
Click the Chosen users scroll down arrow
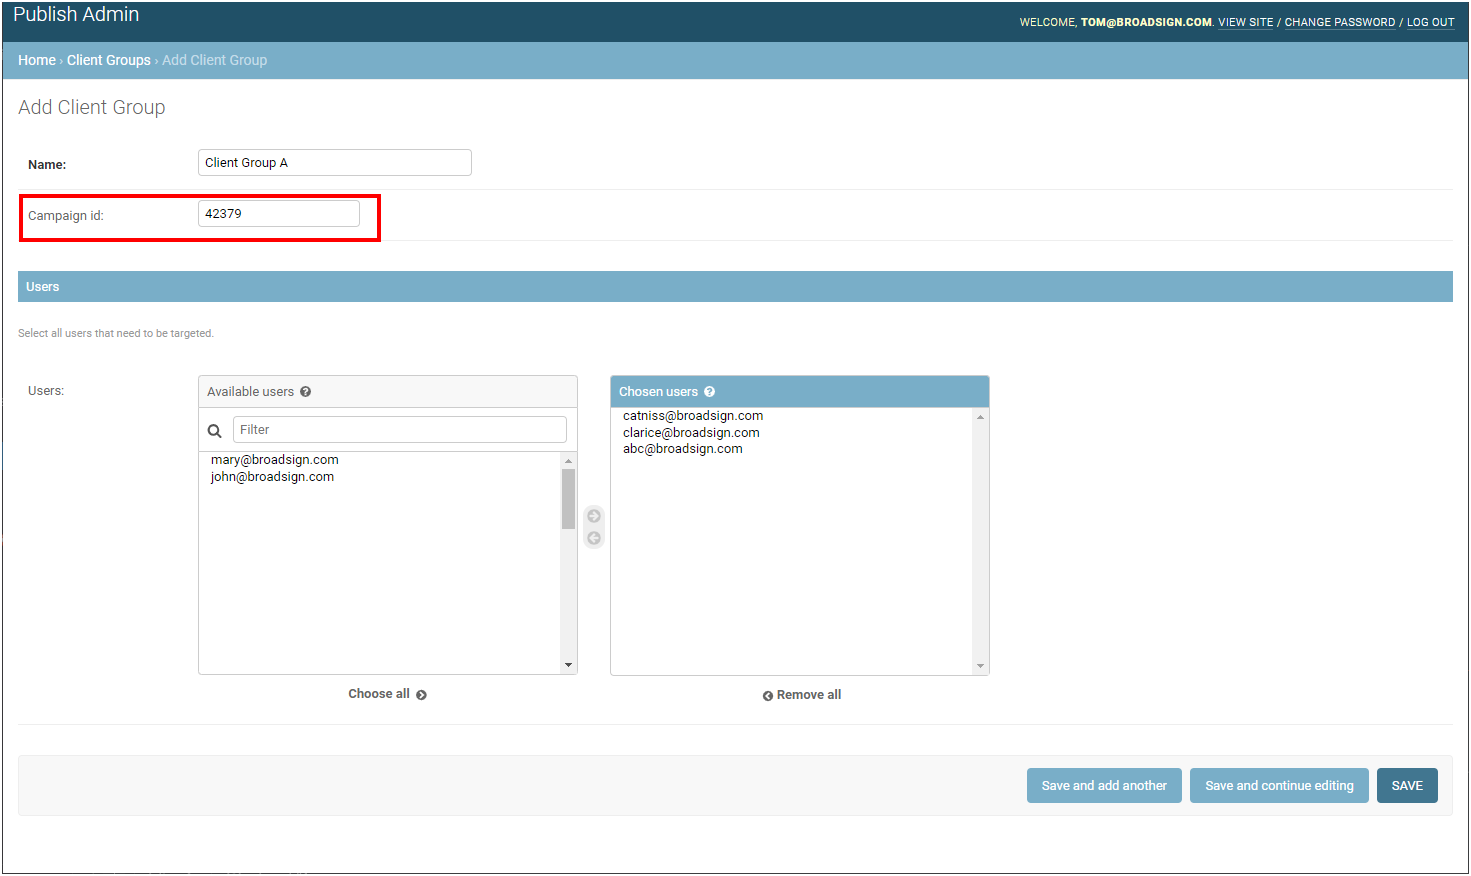tap(980, 666)
